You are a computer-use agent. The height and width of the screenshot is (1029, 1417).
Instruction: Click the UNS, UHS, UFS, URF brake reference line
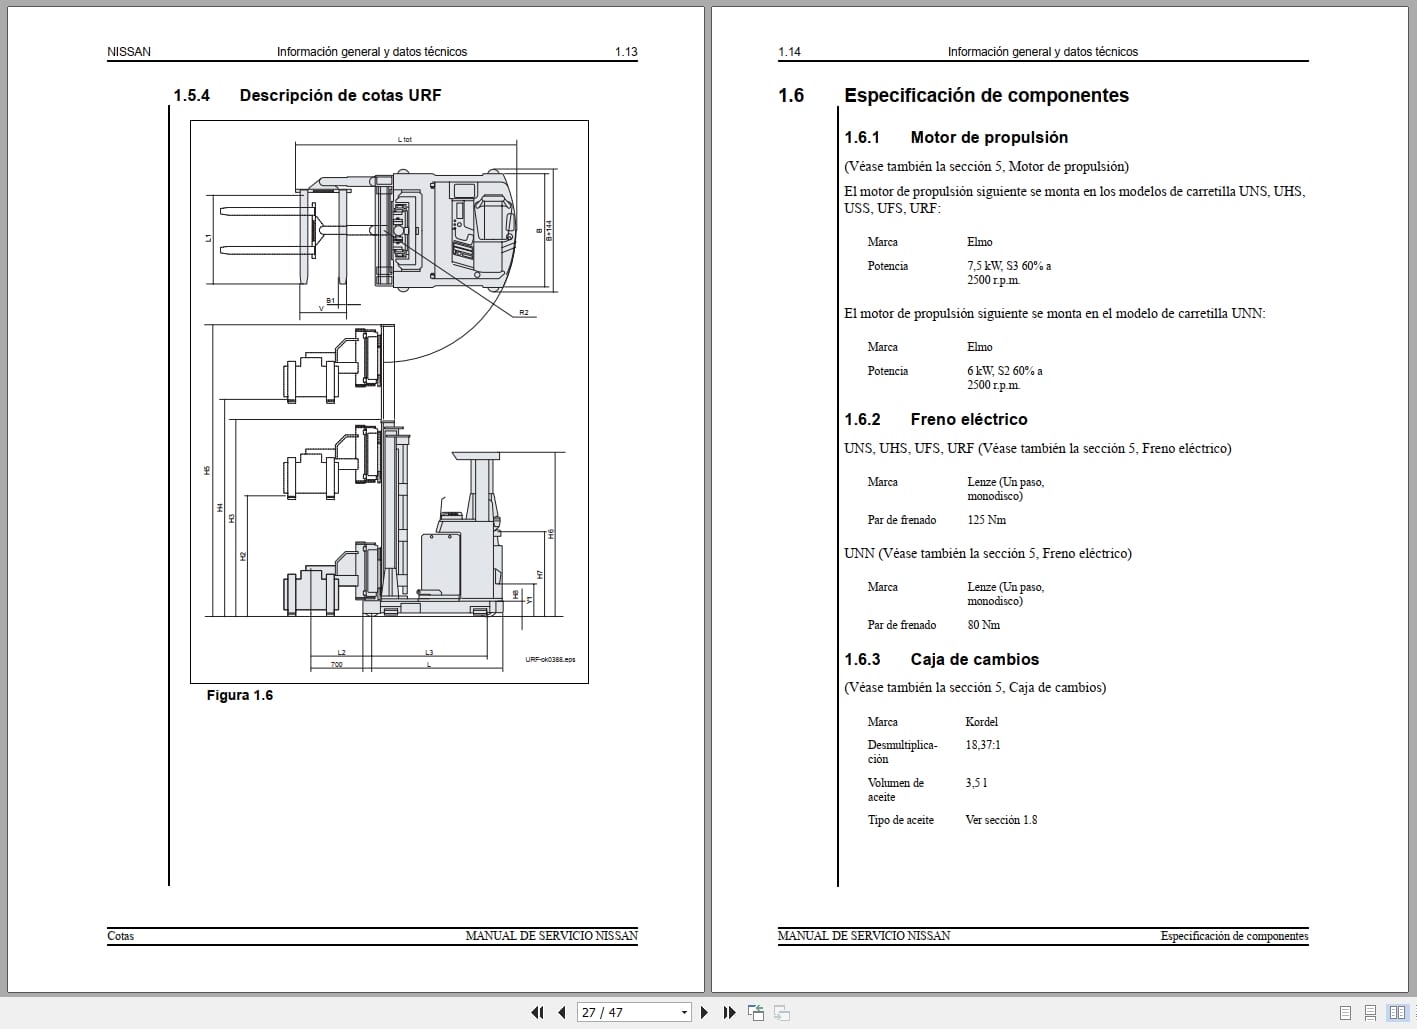1038,448
